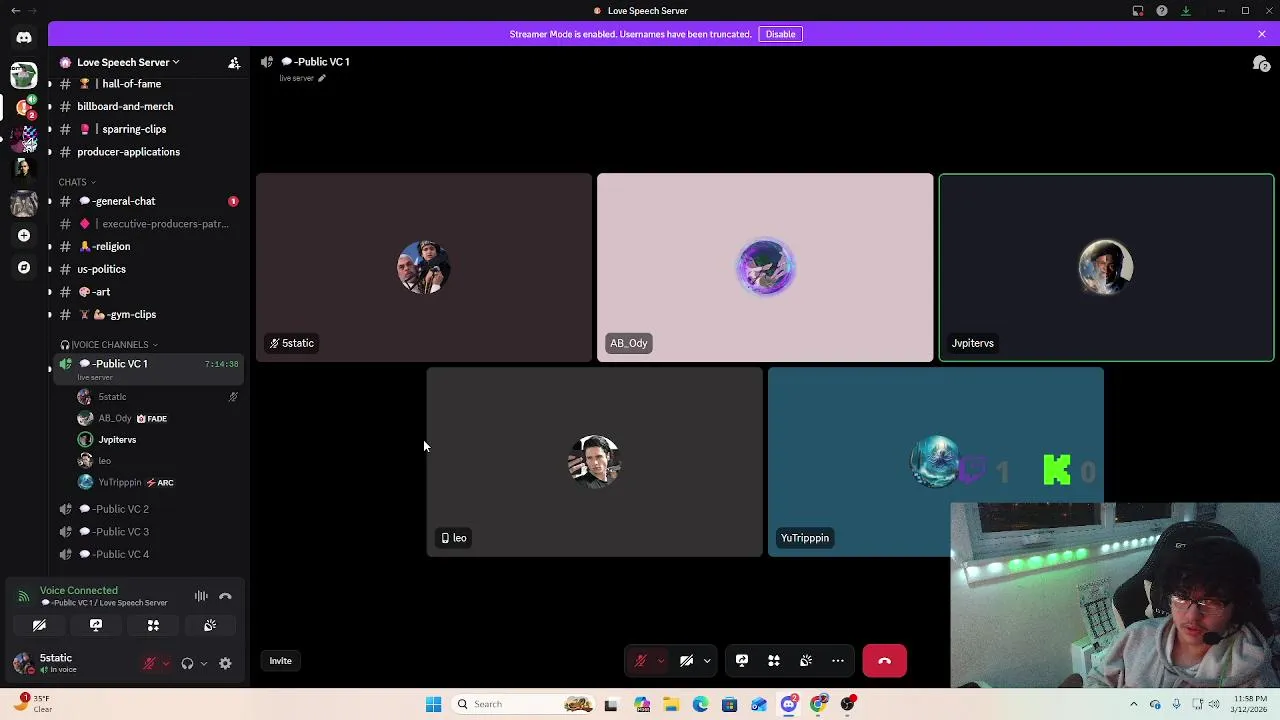Screen dimensions: 1280x720
Task: Open more options ellipsis in call bar
Action: tap(838, 661)
